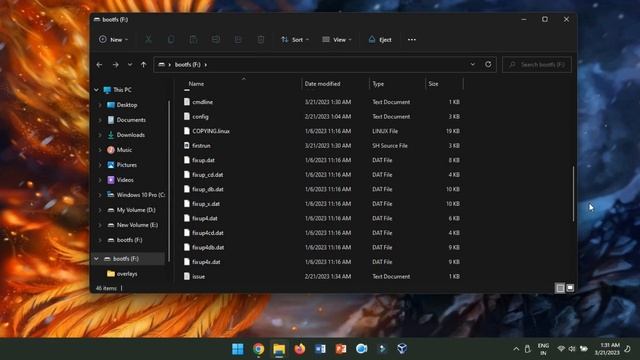Switch to large thumbnails view button
The height and width of the screenshot is (360, 640).
pos(570,288)
